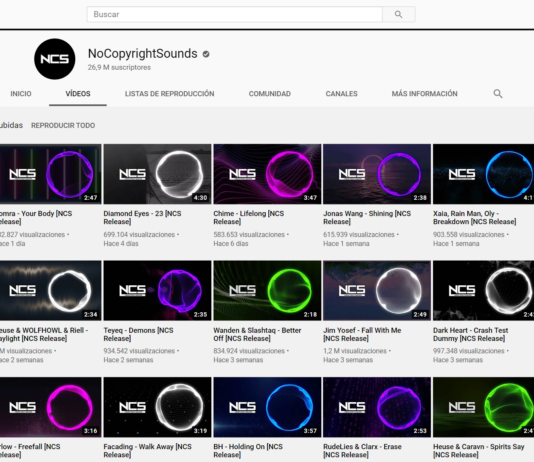Click the Jim Yosef - Fall With Me title

(362, 334)
